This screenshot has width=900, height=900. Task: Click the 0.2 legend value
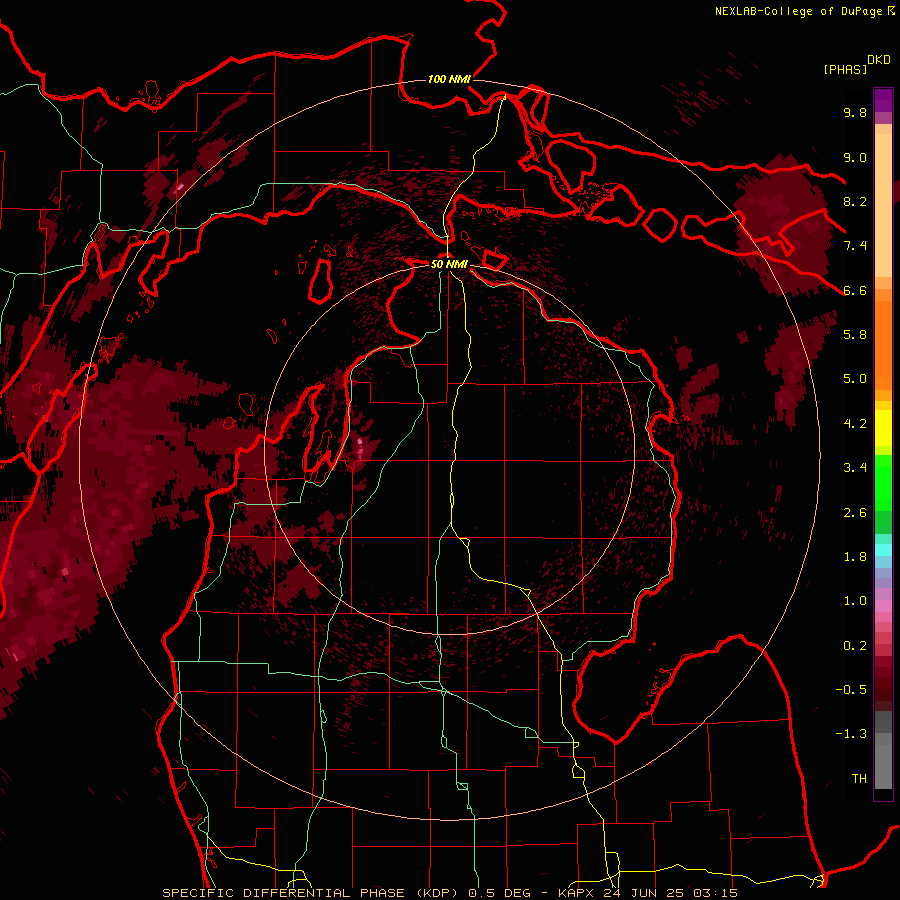[855, 646]
